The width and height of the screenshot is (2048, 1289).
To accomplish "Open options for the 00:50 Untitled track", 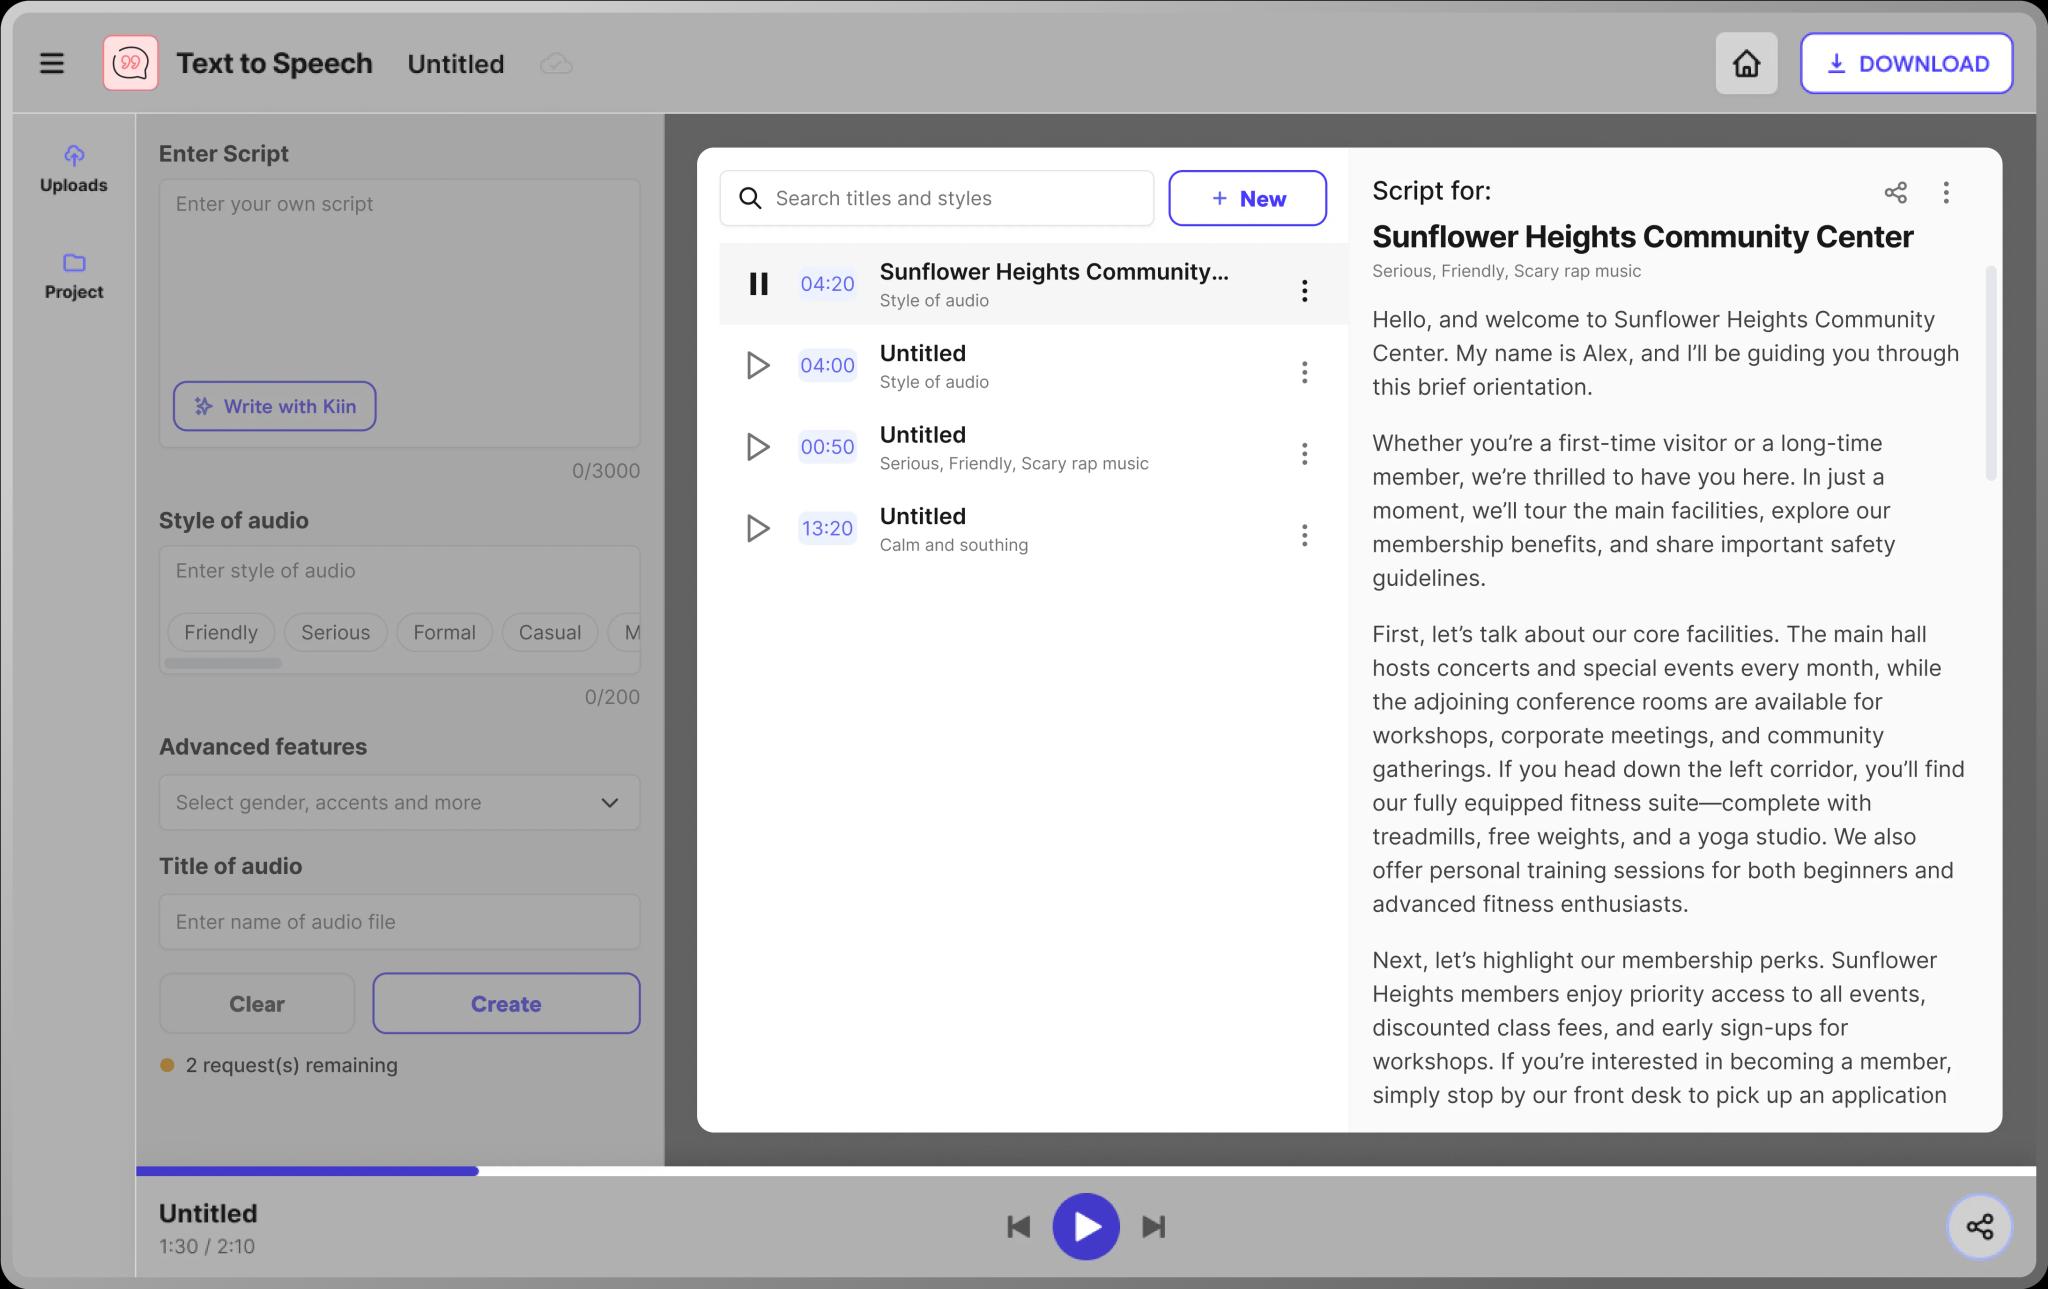I will click(1303, 454).
